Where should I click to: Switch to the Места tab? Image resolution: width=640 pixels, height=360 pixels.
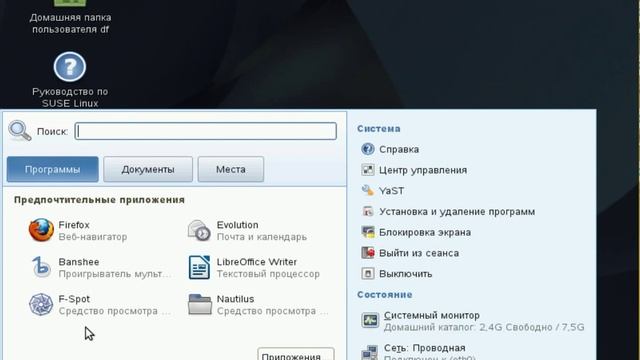click(231, 169)
